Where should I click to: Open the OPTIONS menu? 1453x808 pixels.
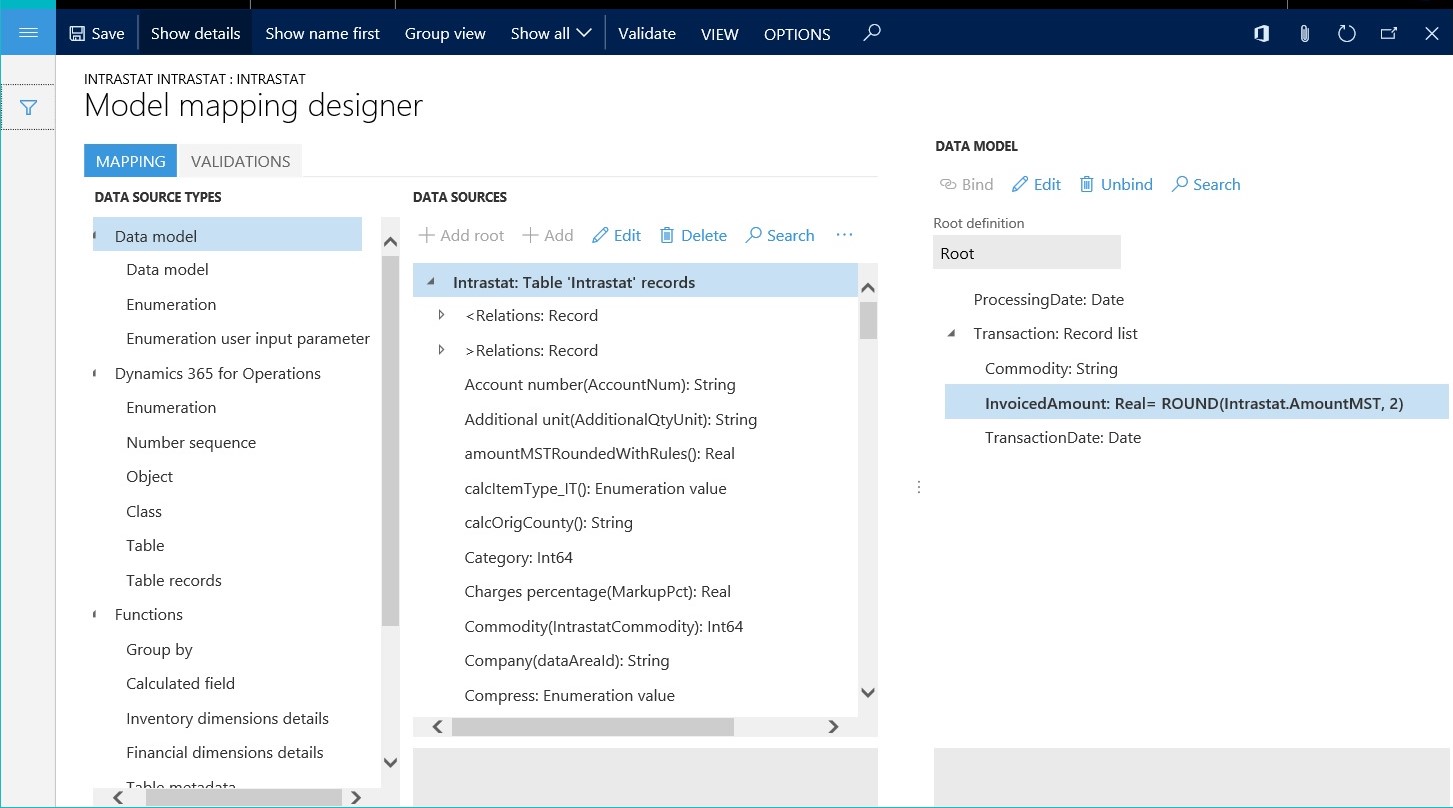[797, 34]
